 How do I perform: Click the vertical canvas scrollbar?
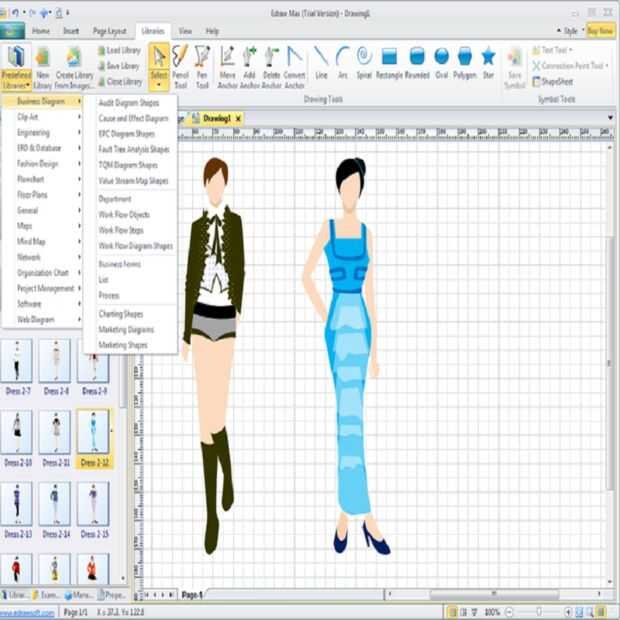click(x=610, y=362)
